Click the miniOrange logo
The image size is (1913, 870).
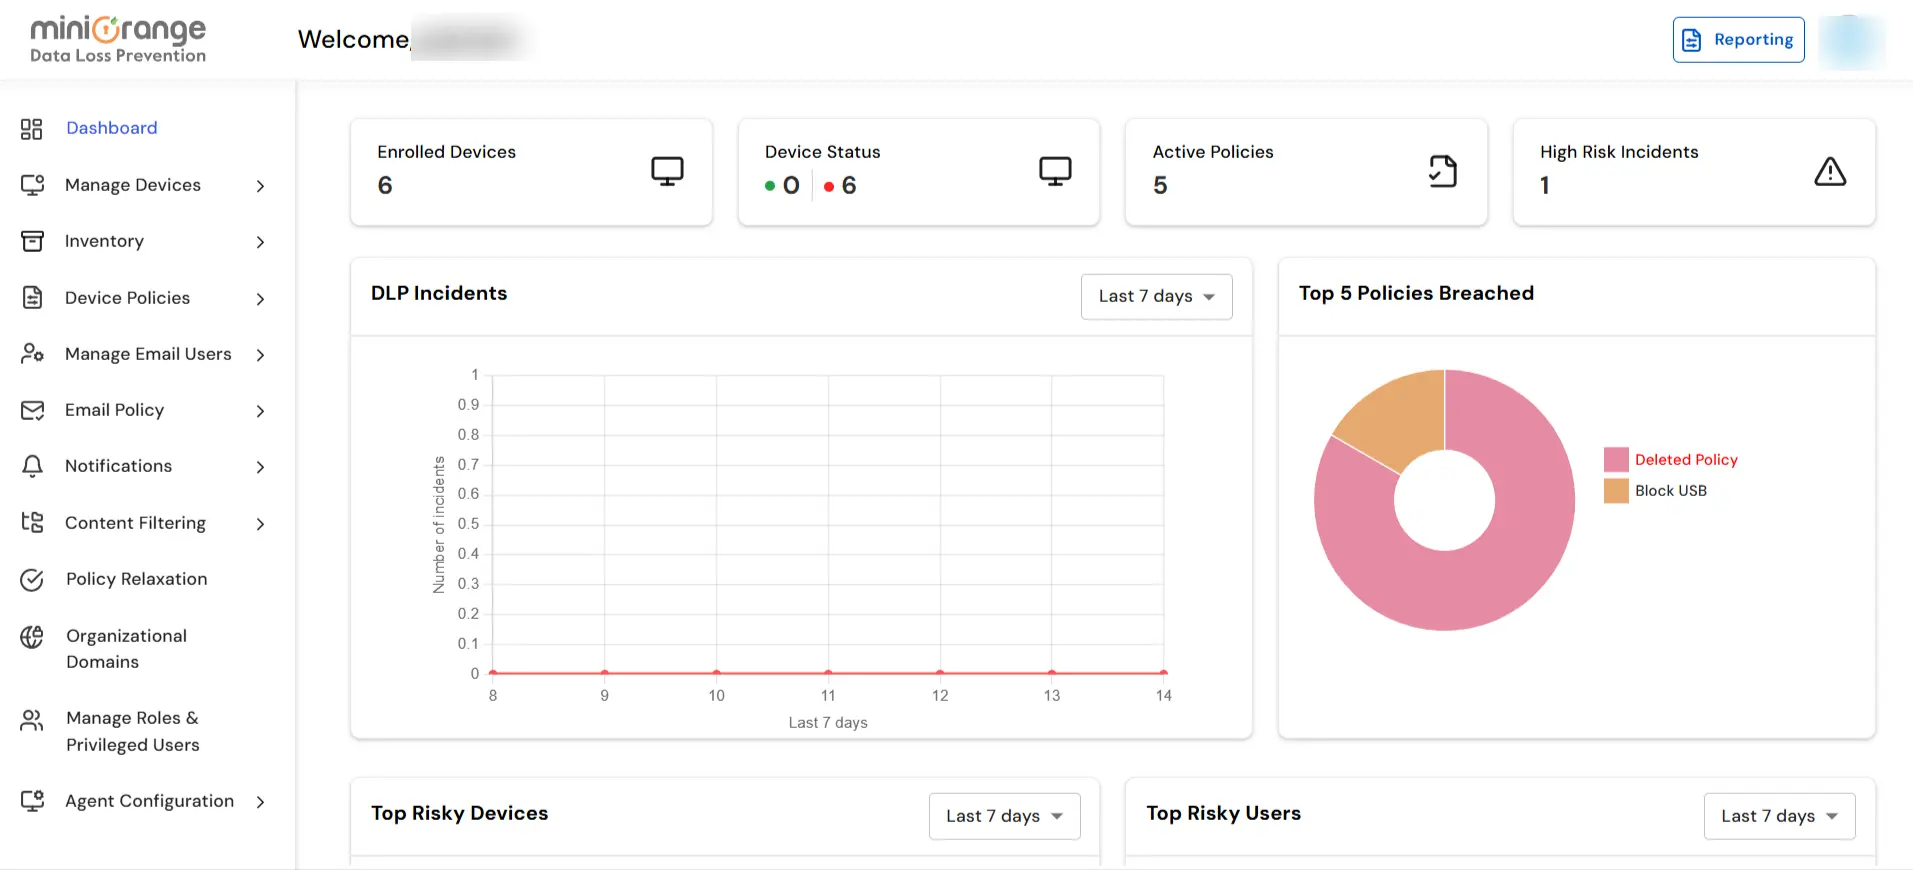click(118, 40)
